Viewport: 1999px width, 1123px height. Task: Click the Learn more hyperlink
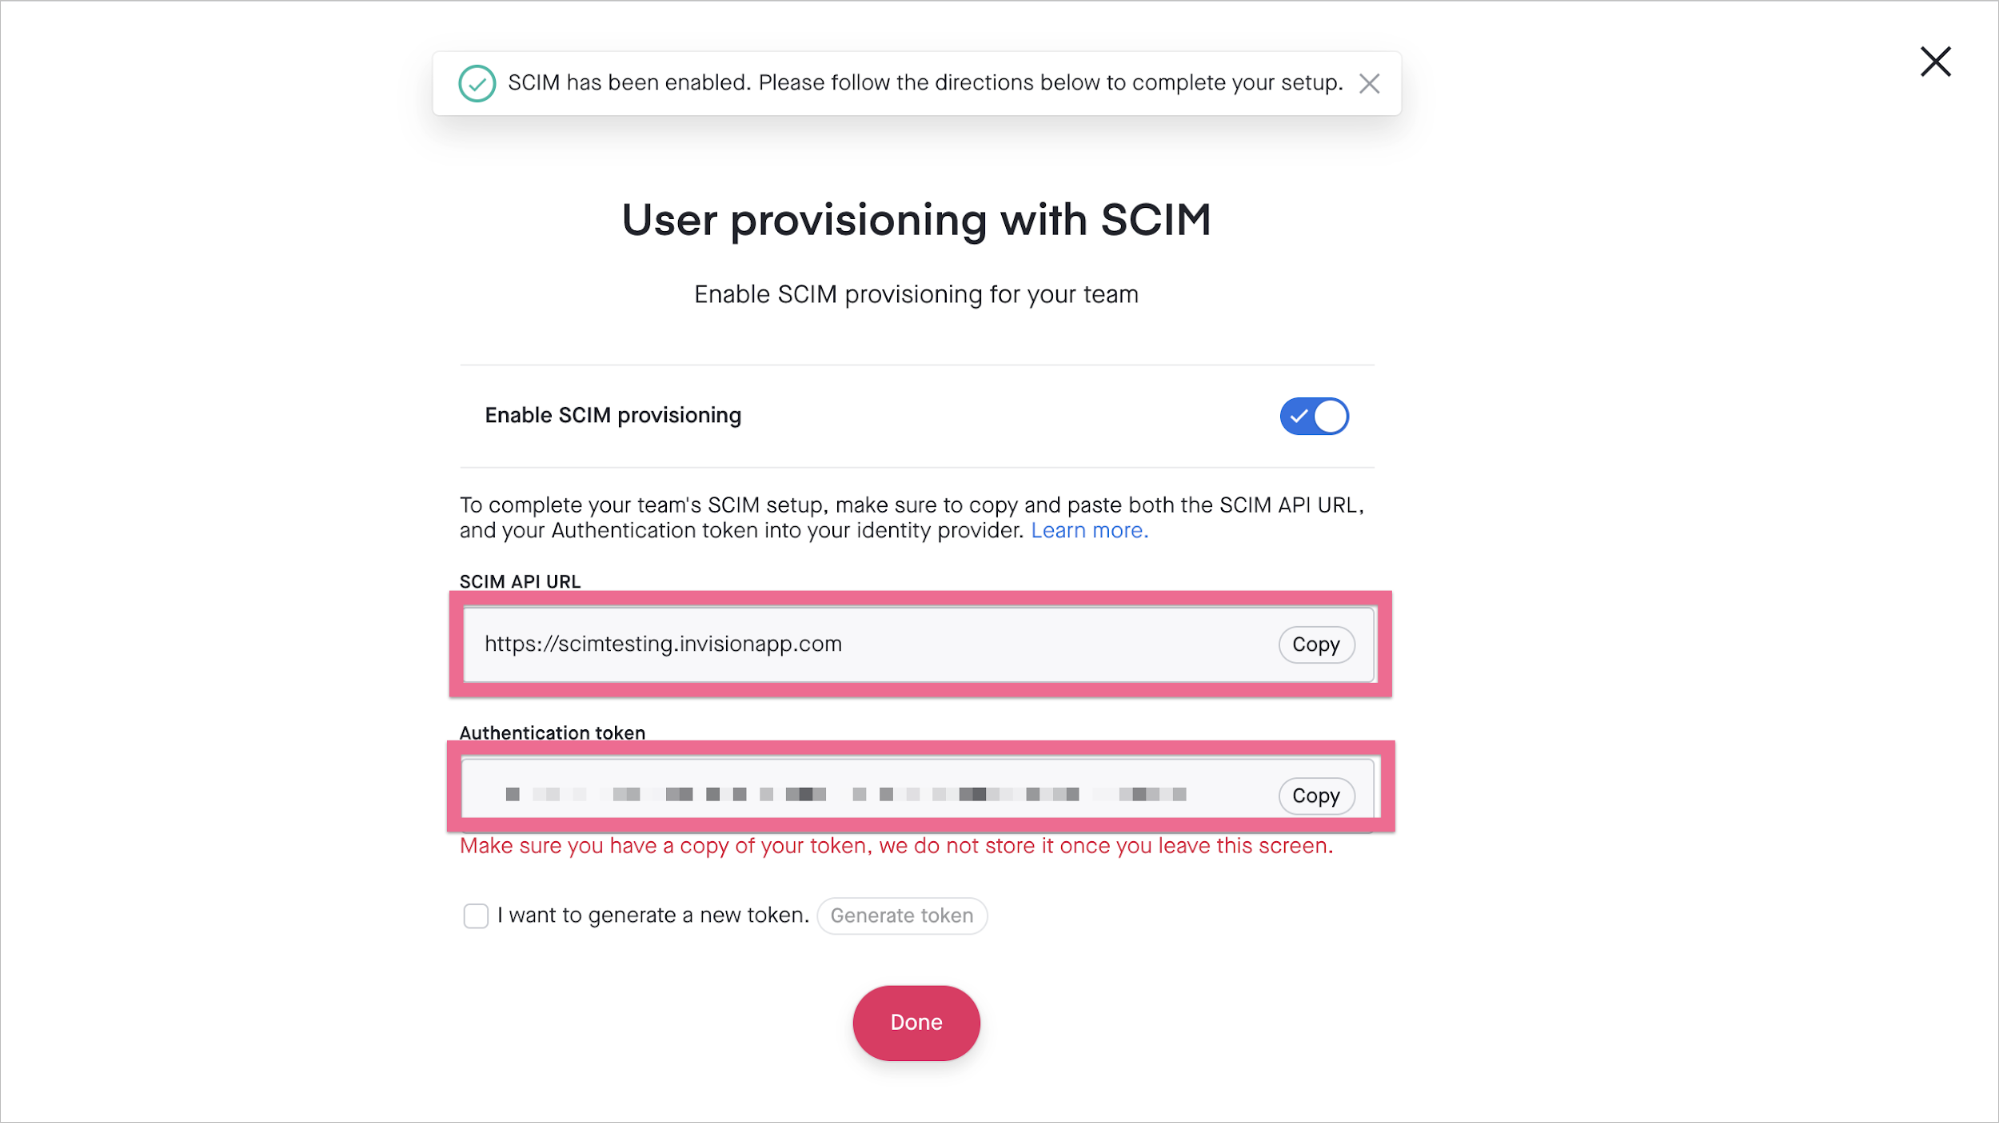coord(1087,530)
